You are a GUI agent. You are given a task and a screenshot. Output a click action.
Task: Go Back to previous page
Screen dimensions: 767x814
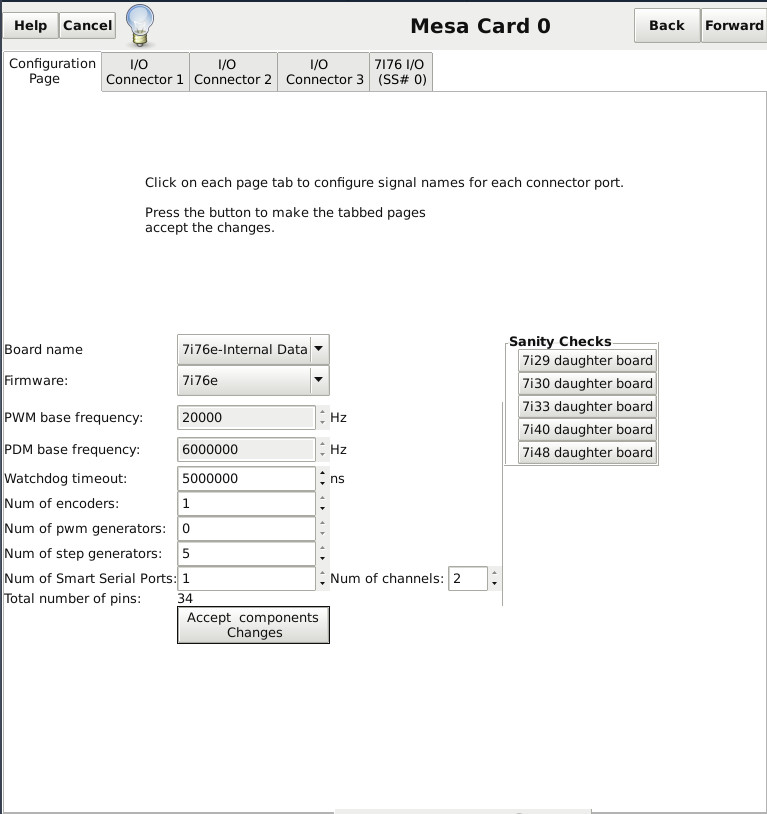coord(667,25)
